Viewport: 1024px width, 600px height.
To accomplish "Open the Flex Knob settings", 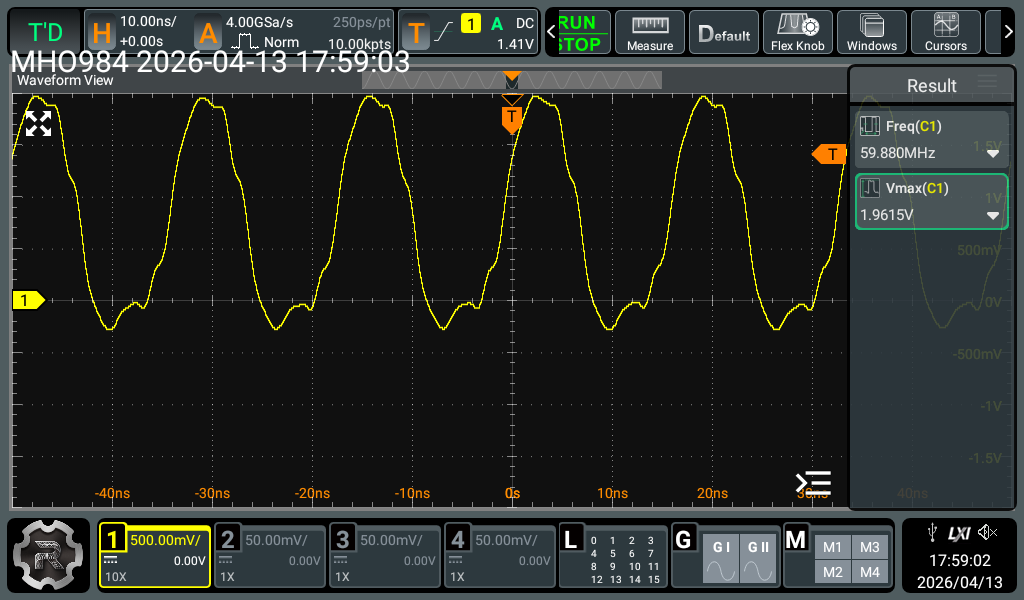I will (796, 32).
